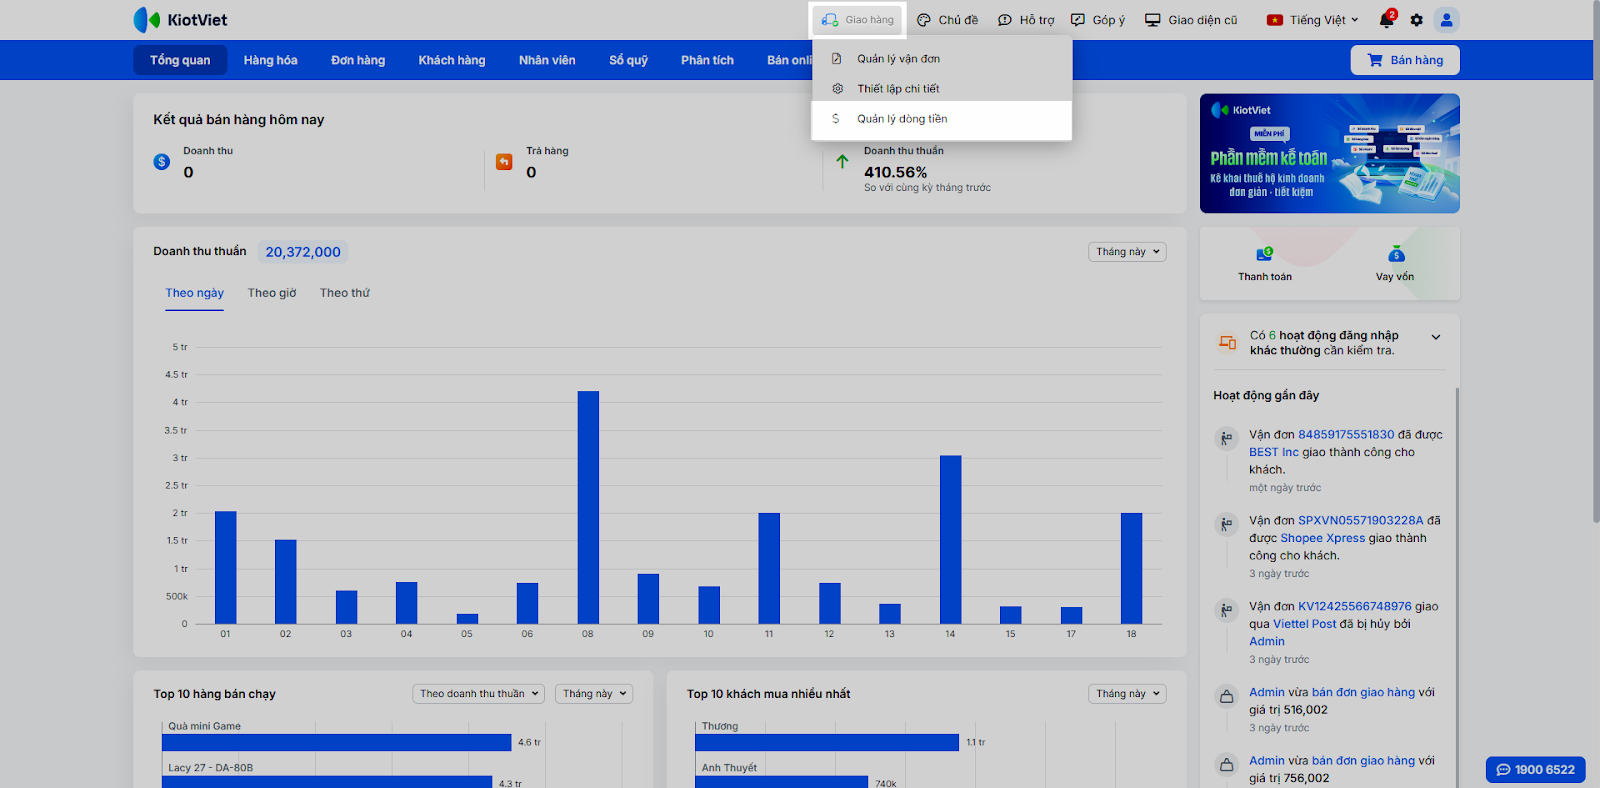Expand the unusual login activity notice
The image size is (1600, 788).
pos(1436,337)
